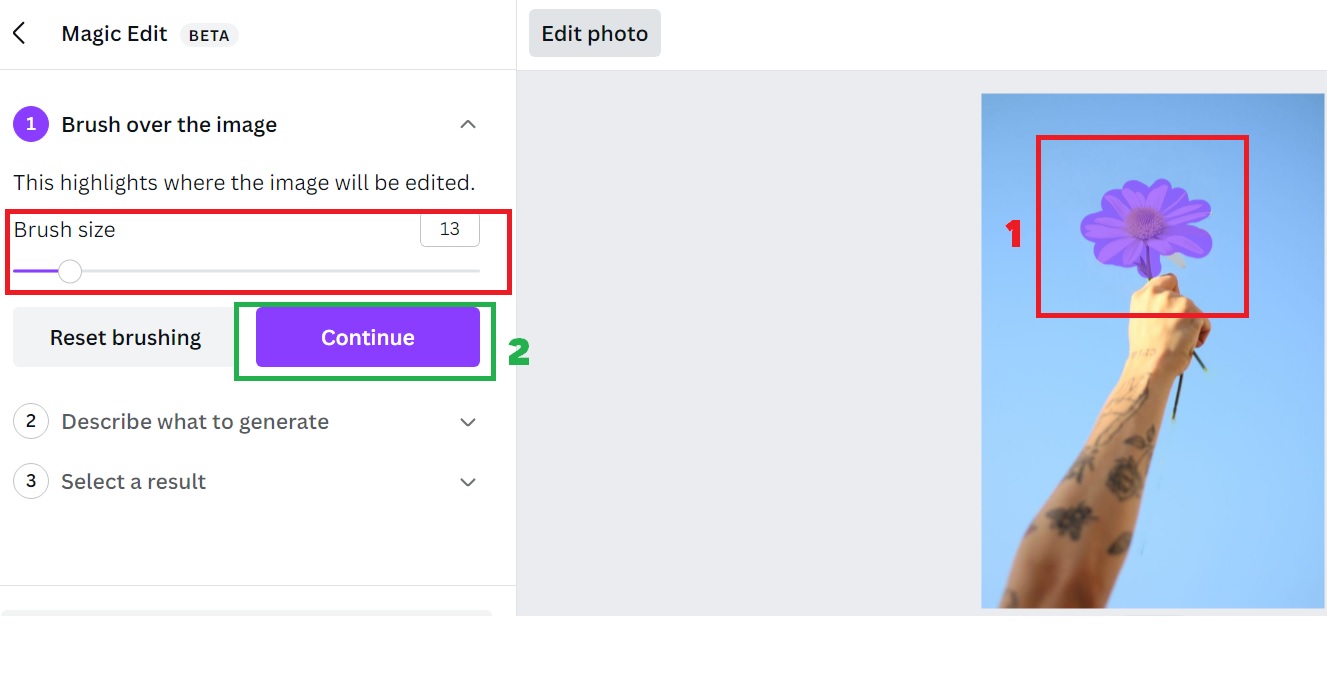Click the step 2 numbered circle

pyautogui.click(x=31, y=422)
